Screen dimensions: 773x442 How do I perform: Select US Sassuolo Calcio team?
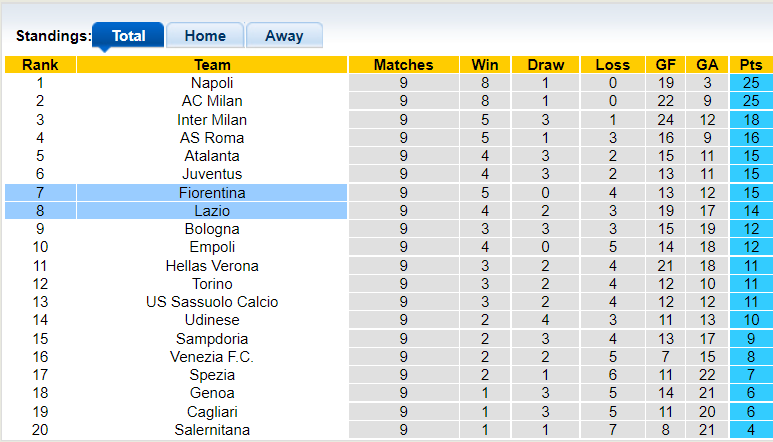click(212, 302)
